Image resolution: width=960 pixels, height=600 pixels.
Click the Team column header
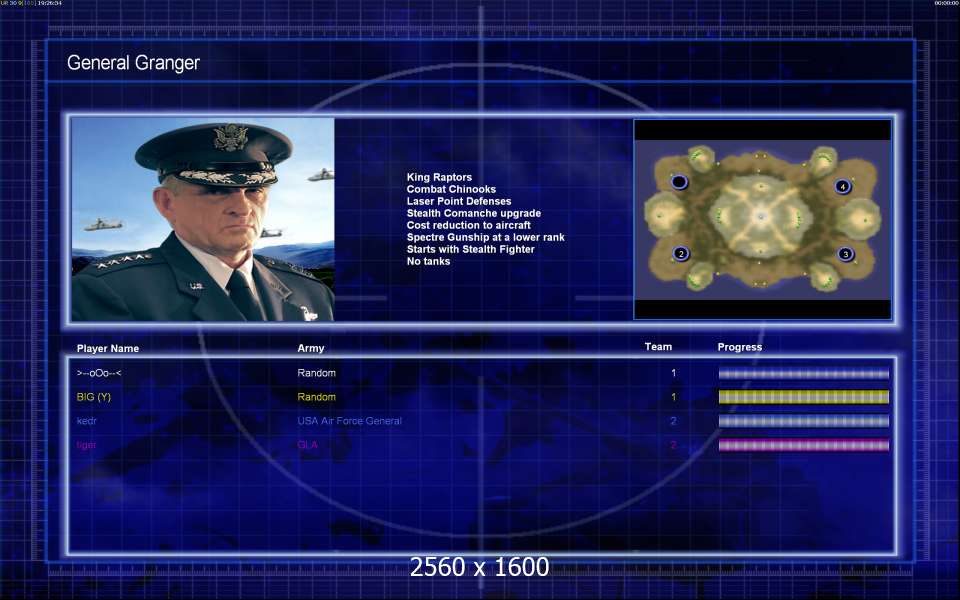pos(658,347)
